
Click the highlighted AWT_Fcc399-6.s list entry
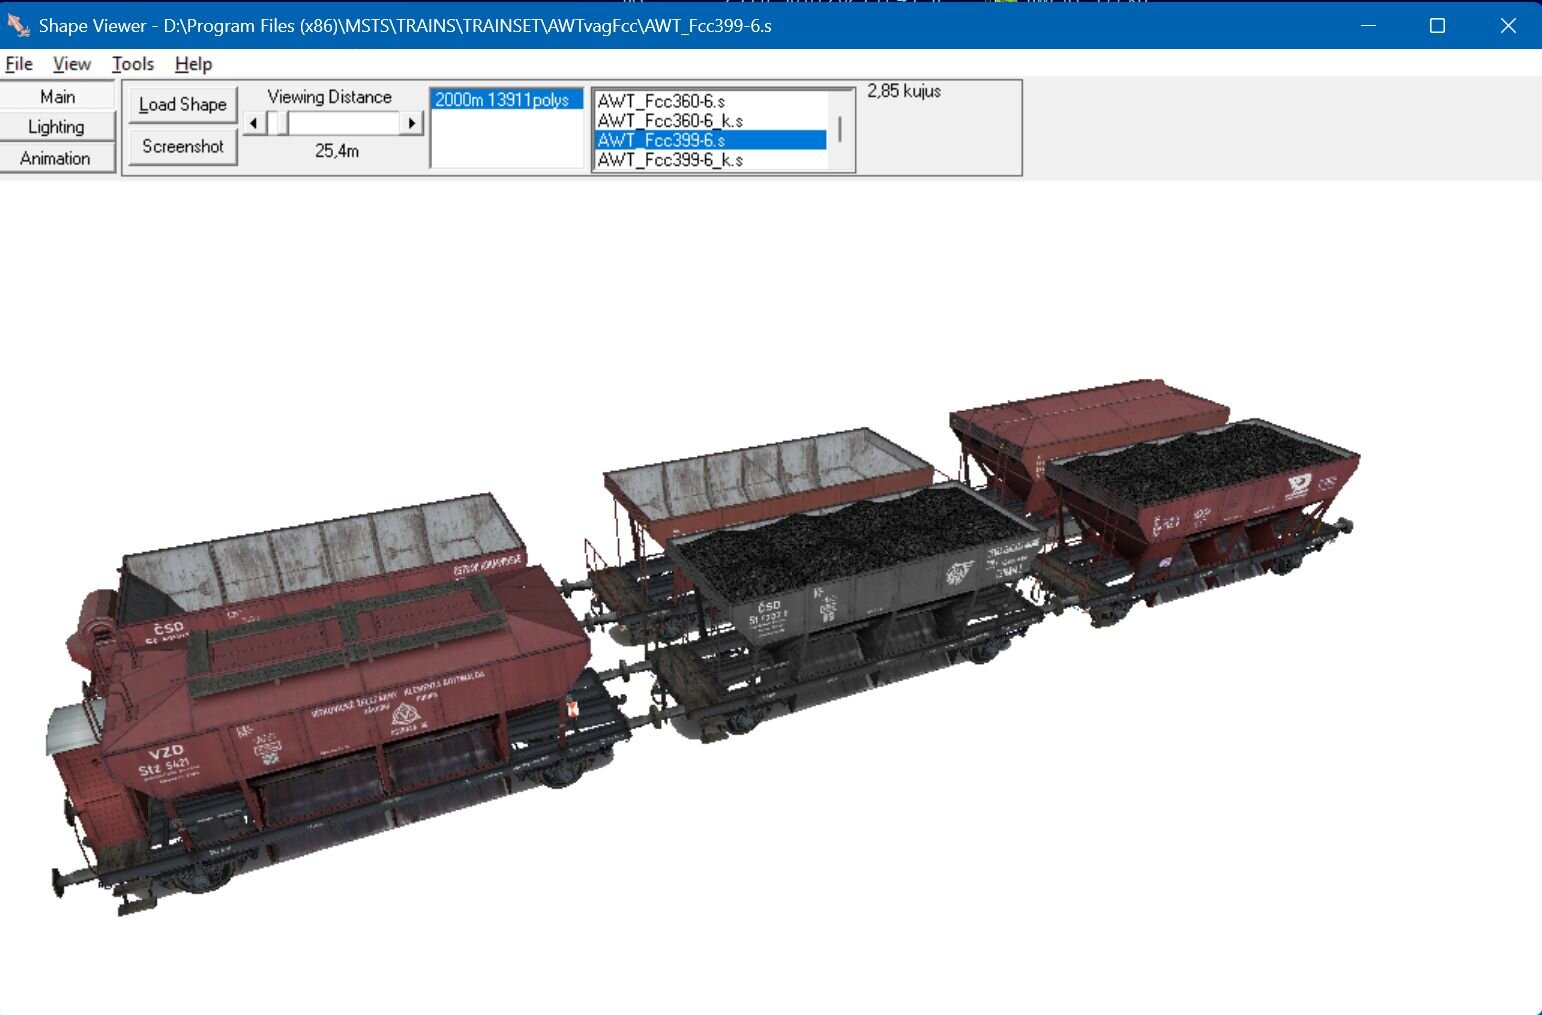click(661, 140)
